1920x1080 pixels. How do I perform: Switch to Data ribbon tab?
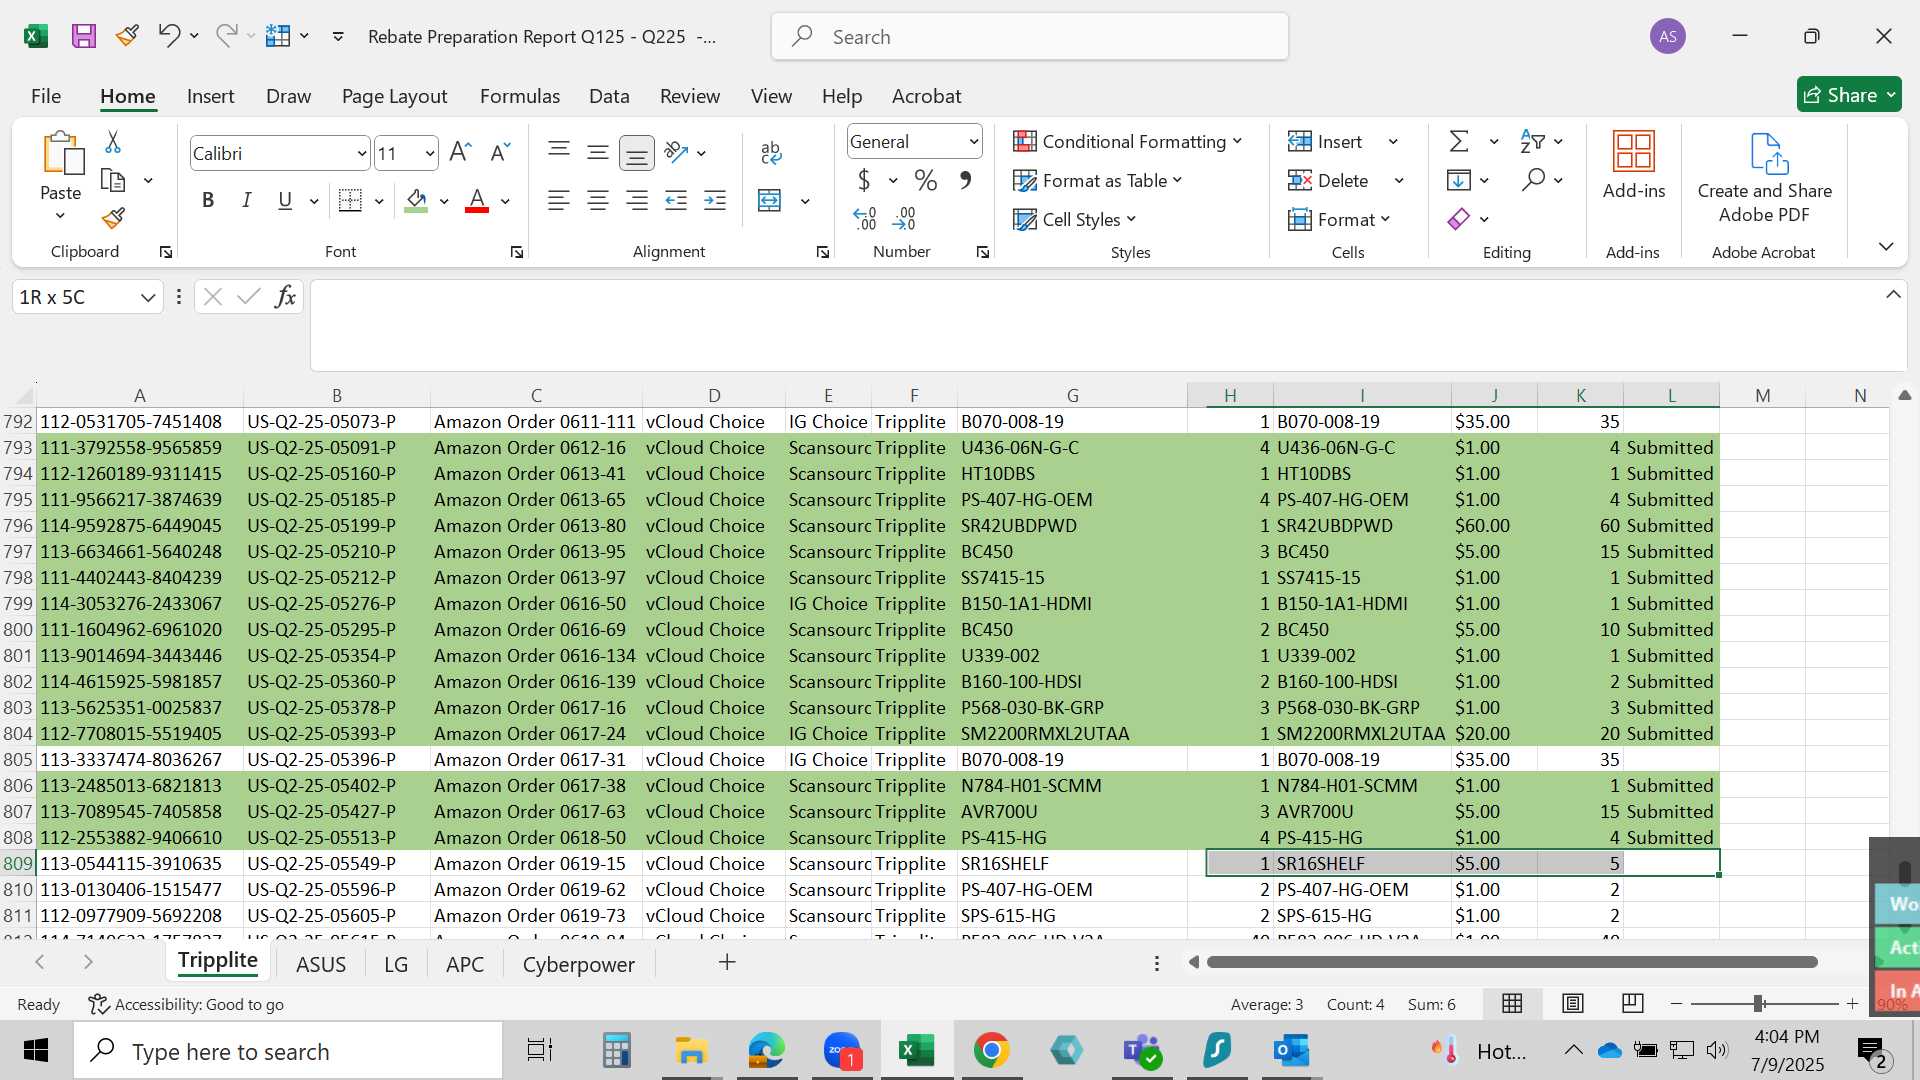pyautogui.click(x=609, y=96)
